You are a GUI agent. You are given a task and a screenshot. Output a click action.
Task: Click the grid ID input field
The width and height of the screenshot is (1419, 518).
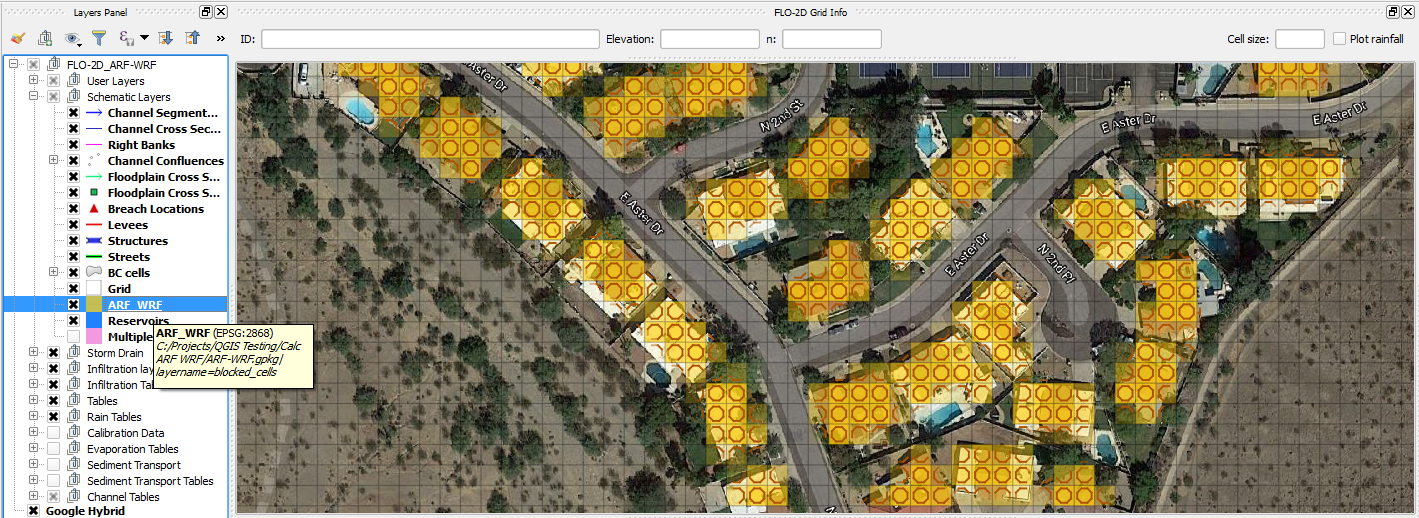pyautogui.click(x=430, y=39)
